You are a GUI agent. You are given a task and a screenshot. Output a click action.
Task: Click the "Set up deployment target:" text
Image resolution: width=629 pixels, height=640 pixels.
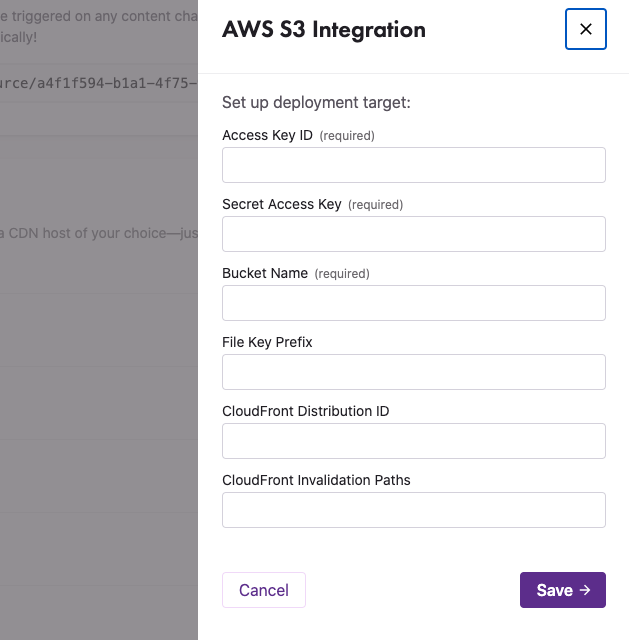pos(316,102)
